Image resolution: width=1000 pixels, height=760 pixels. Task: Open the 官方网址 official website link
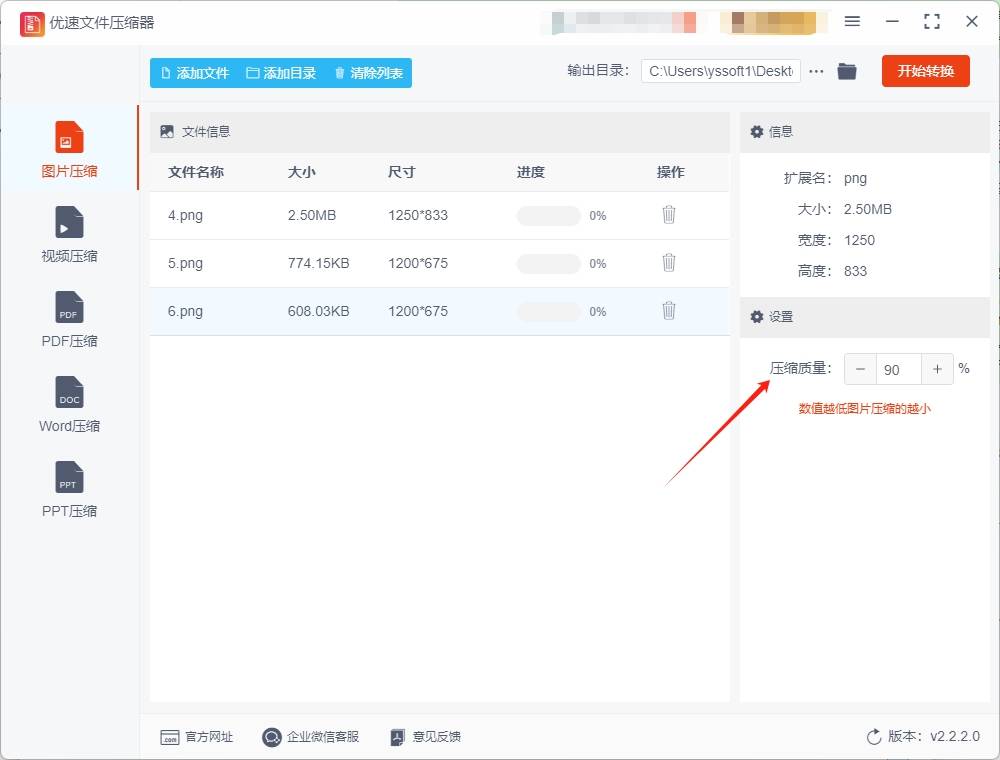197,737
